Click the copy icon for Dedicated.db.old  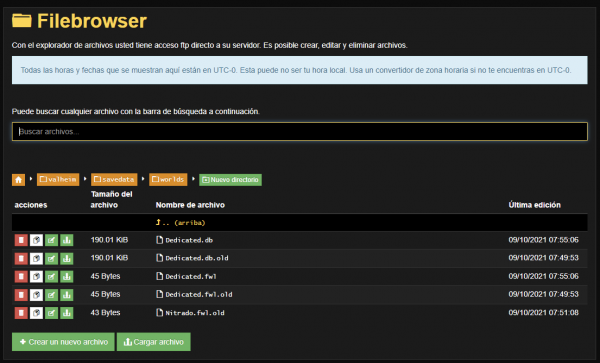(x=36, y=258)
